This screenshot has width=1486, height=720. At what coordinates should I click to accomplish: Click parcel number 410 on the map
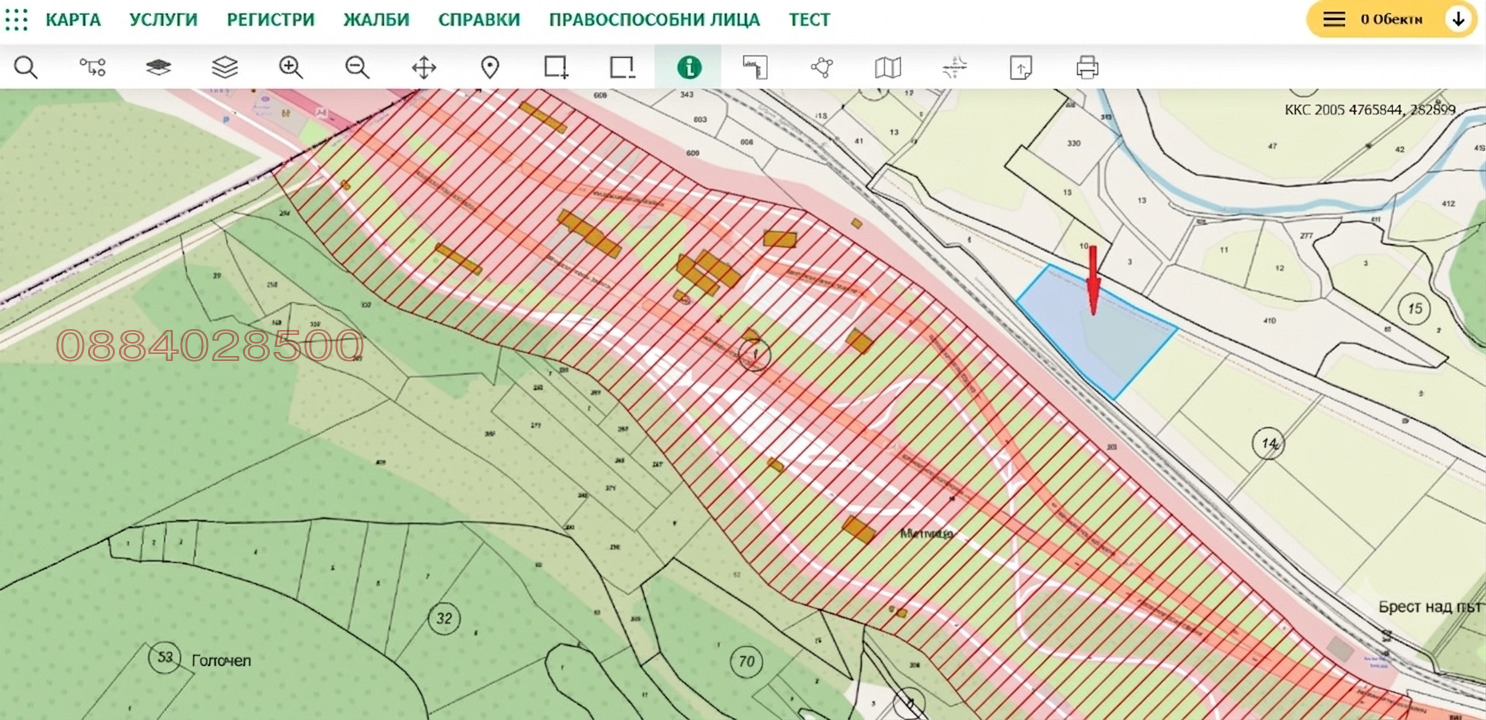pos(1270,321)
